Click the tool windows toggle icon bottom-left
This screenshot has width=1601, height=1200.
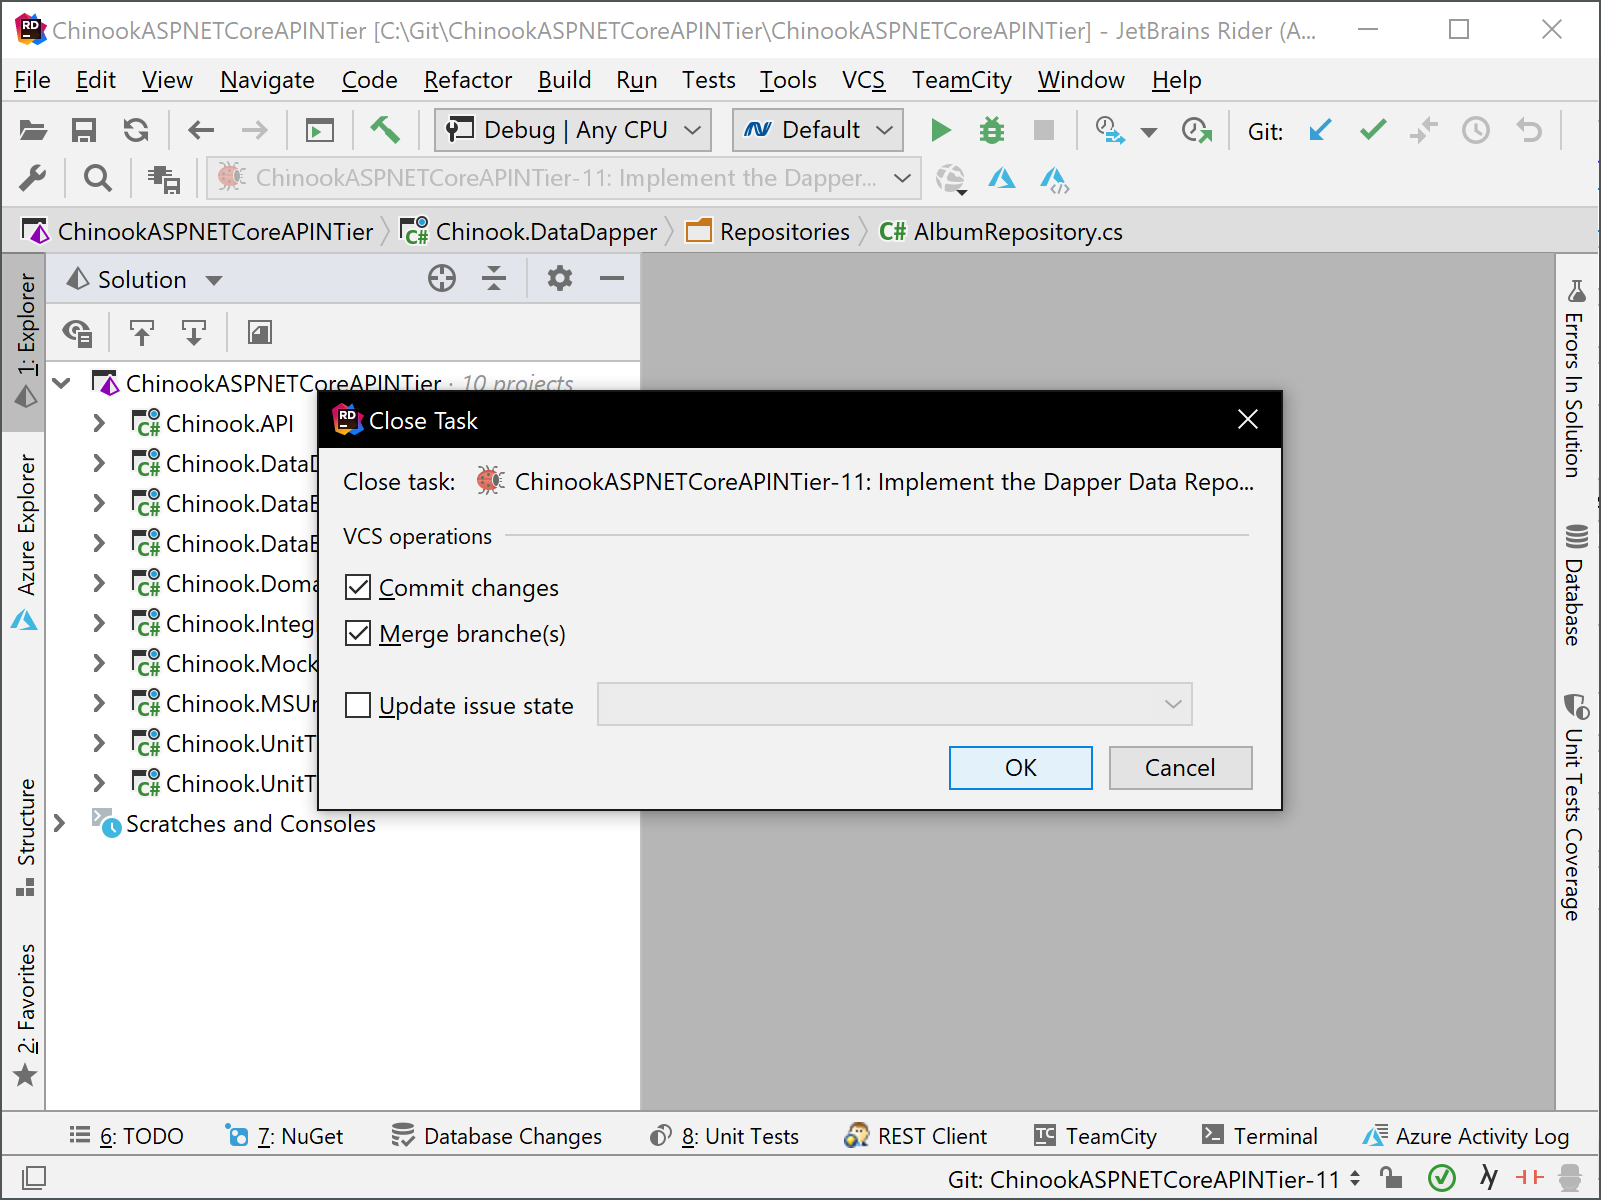click(33, 1178)
